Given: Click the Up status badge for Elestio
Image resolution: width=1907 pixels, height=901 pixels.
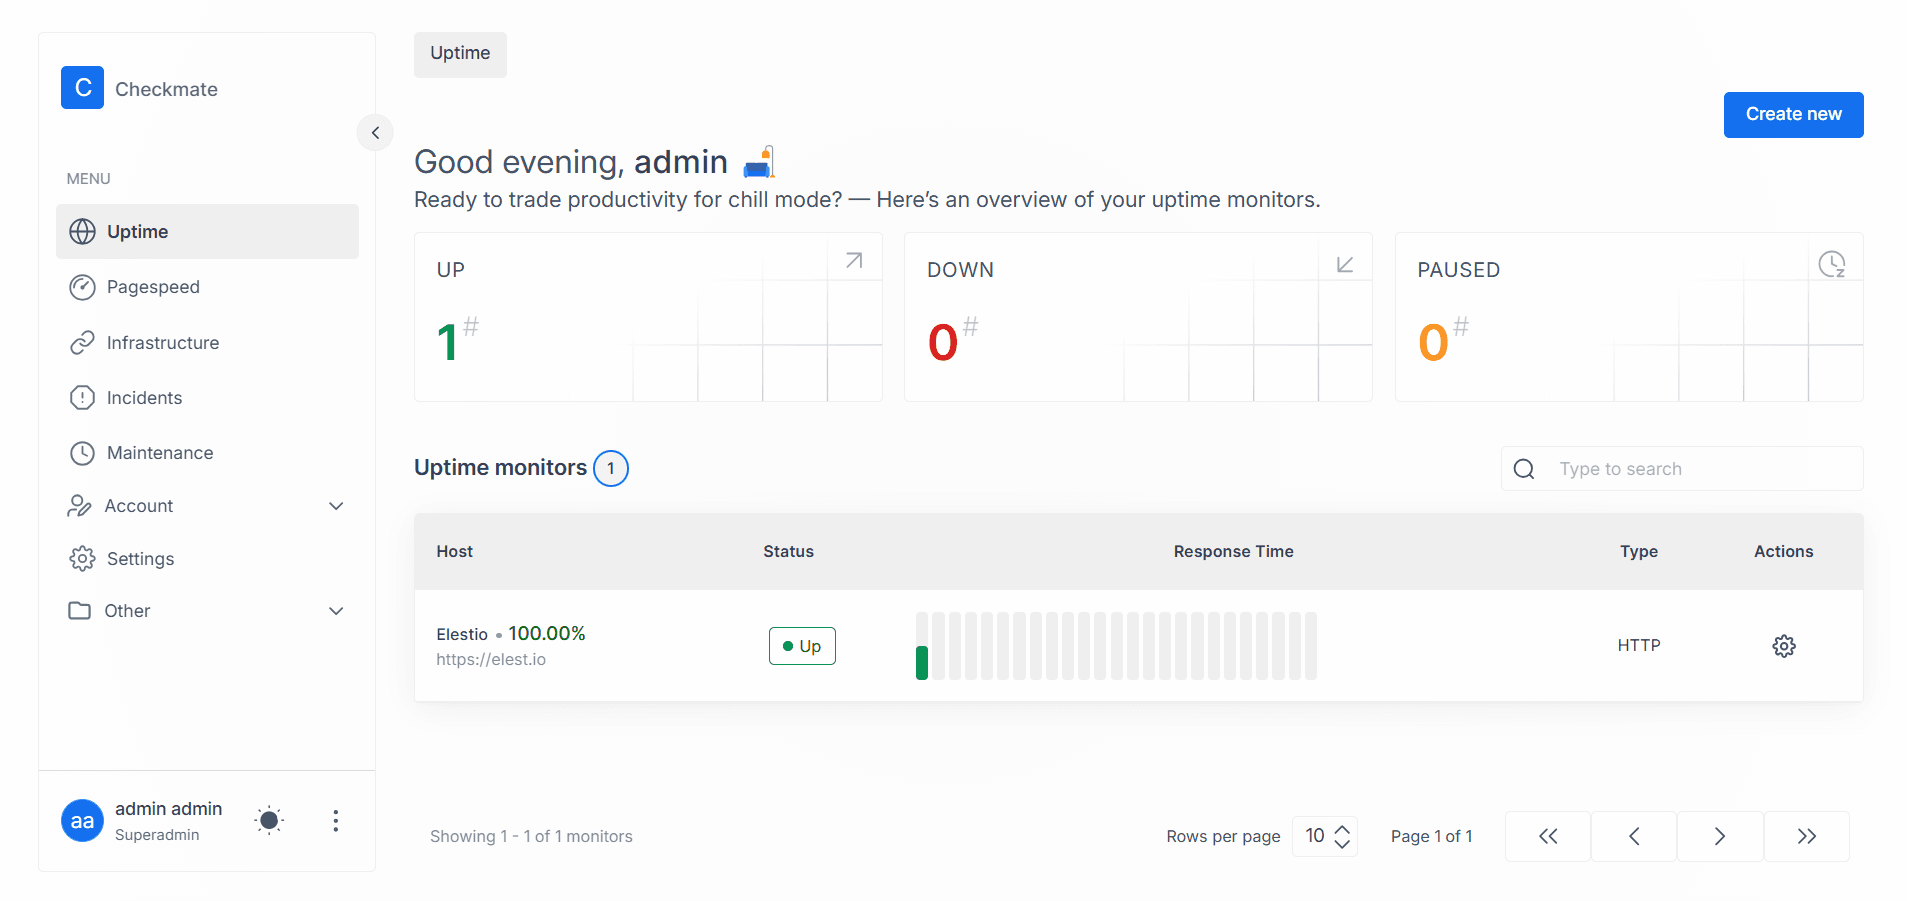Looking at the screenshot, I should [801, 645].
